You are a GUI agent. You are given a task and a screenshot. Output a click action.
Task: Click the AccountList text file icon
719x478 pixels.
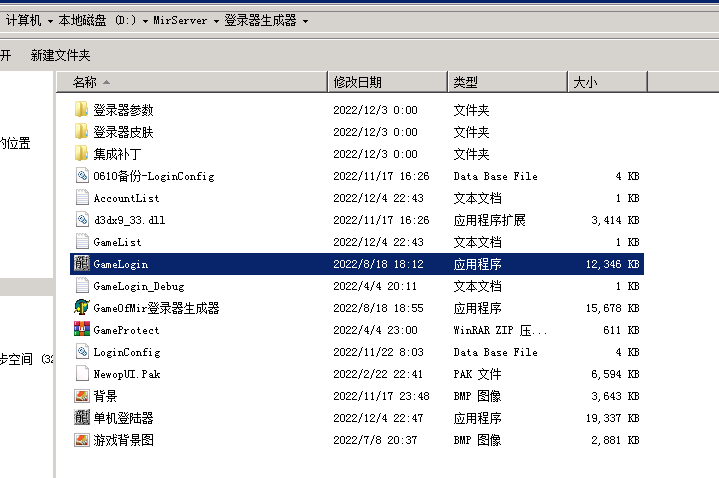82,198
